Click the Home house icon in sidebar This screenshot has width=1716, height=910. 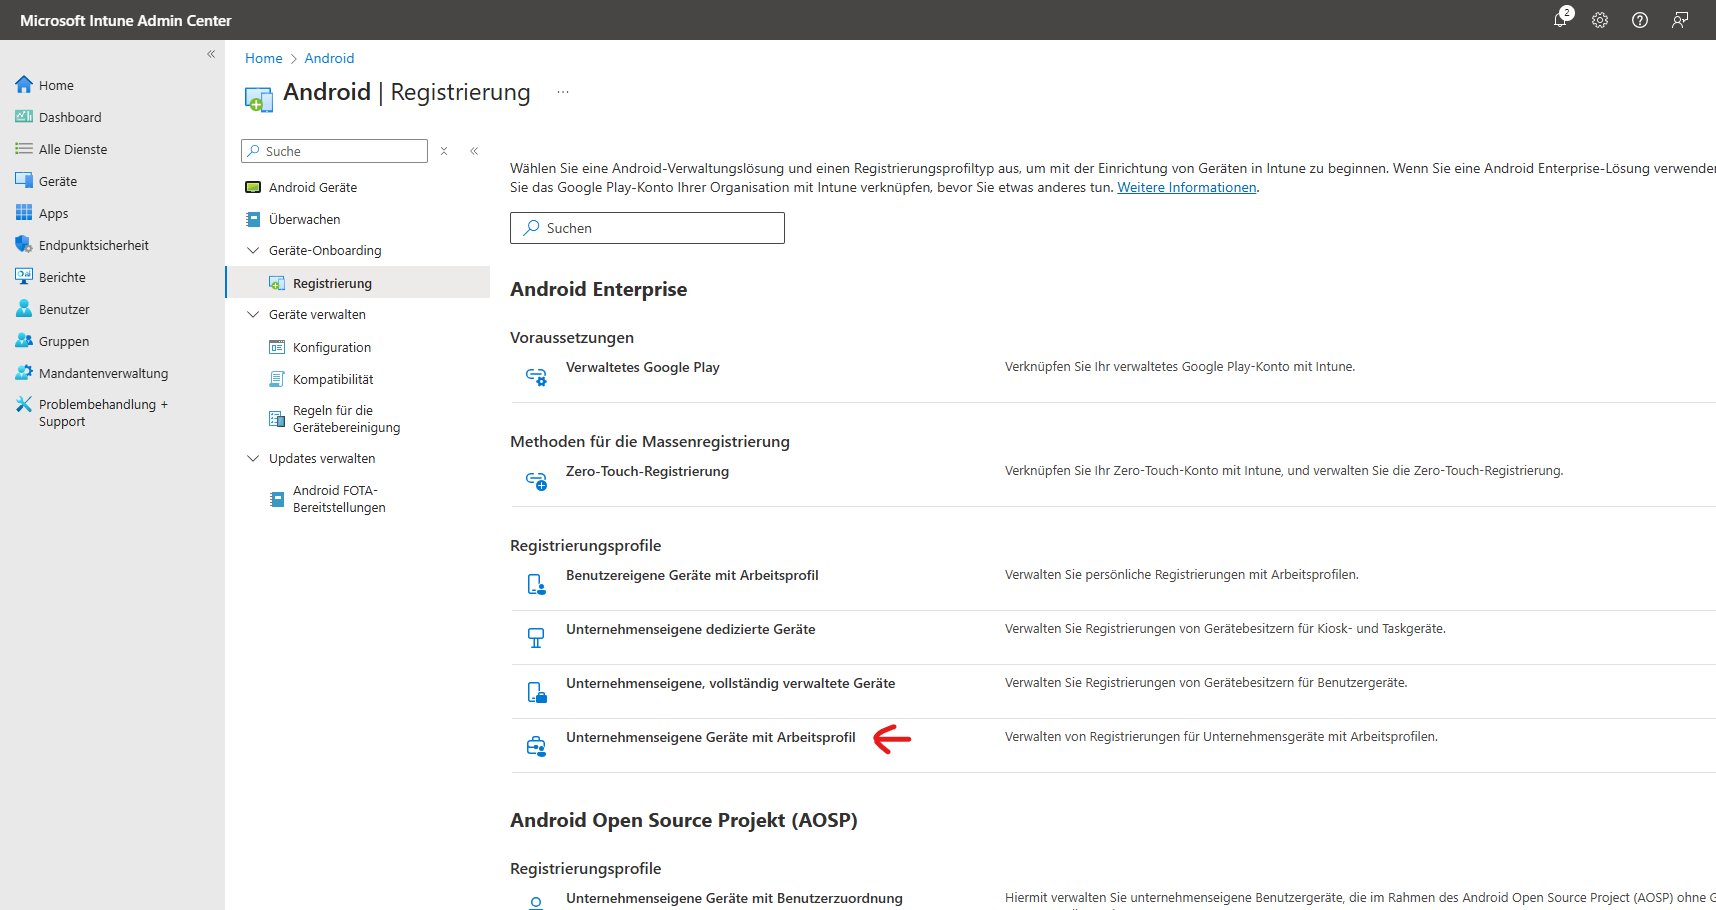(24, 85)
